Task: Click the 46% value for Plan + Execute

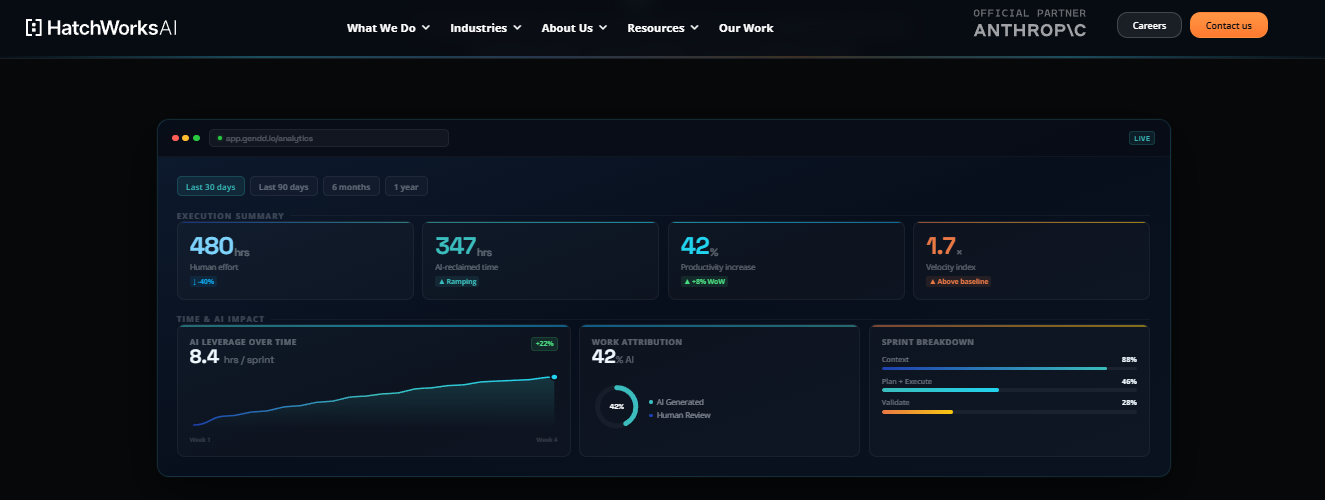Action: [x=1129, y=381]
